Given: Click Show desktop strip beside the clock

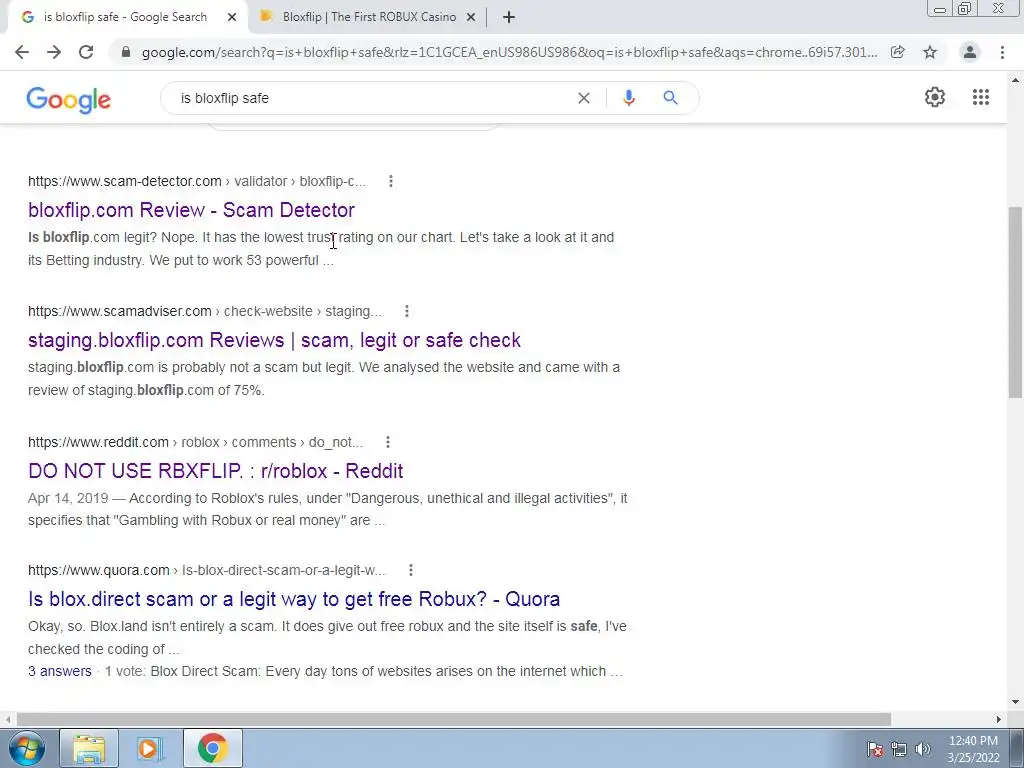Looking at the screenshot, I should [1018, 748].
